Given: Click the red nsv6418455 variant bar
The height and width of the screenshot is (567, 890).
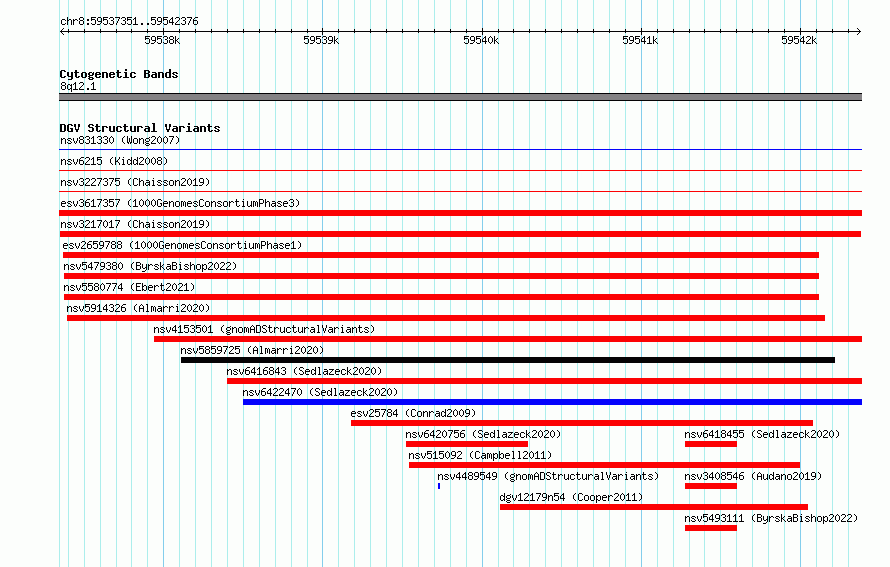Looking at the screenshot, I should click(x=711, y=444).
